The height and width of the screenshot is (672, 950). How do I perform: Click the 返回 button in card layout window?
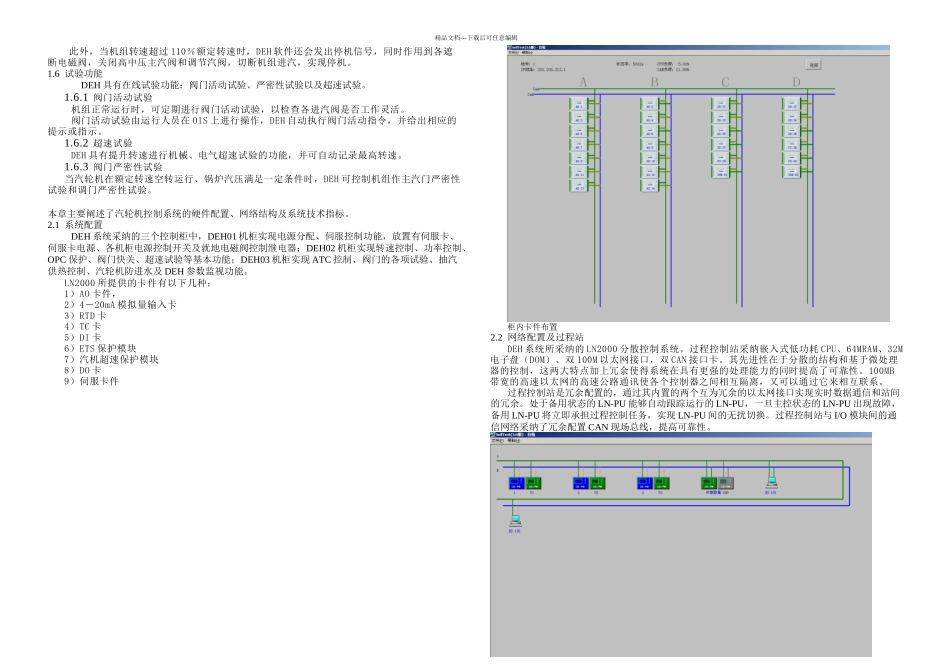click(x=814, y=65)
